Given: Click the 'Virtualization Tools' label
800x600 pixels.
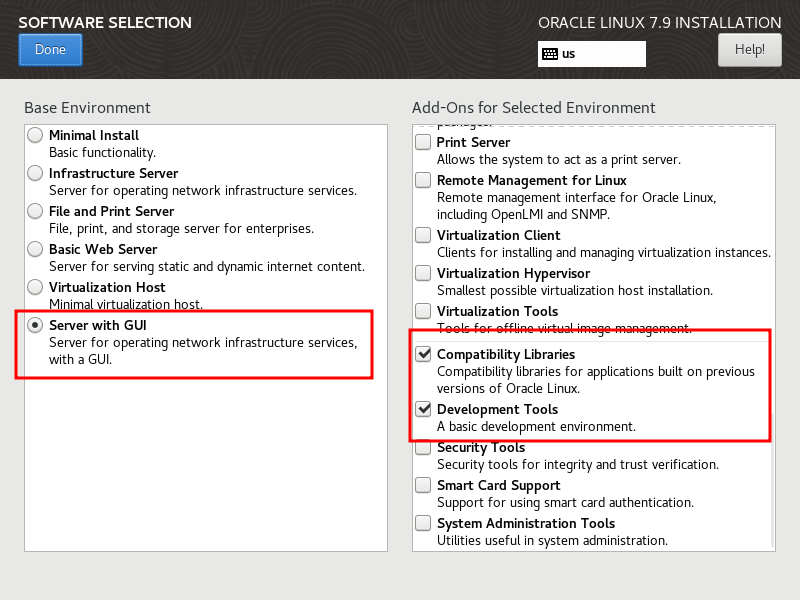Looking at the screenshot, I should coord(497,312).
